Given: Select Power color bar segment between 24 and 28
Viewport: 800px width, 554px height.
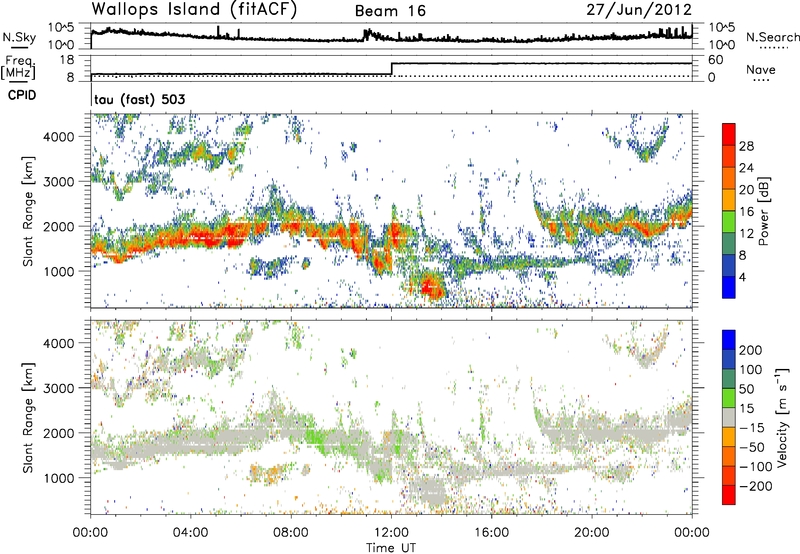Looking at the screenshot, I should 729,156.
